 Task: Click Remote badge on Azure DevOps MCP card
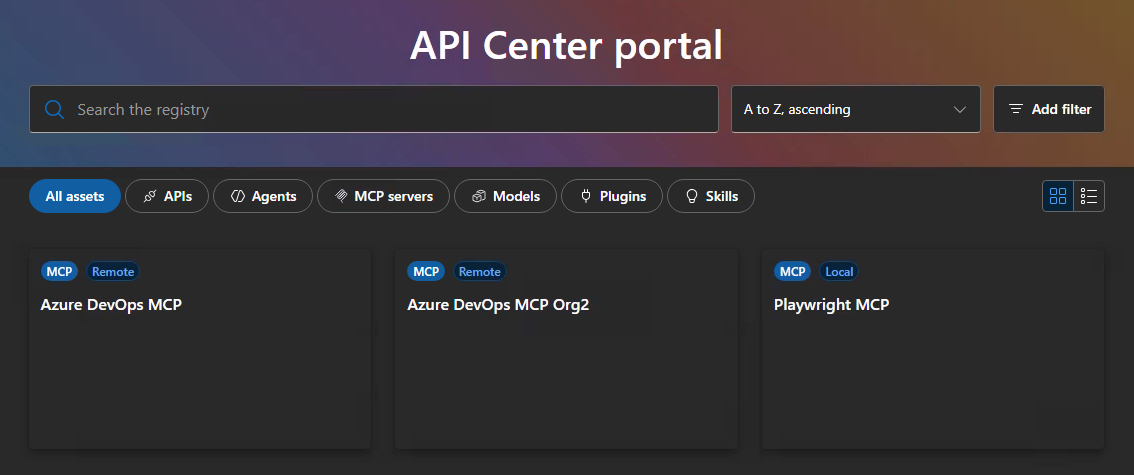pos(113,272)
